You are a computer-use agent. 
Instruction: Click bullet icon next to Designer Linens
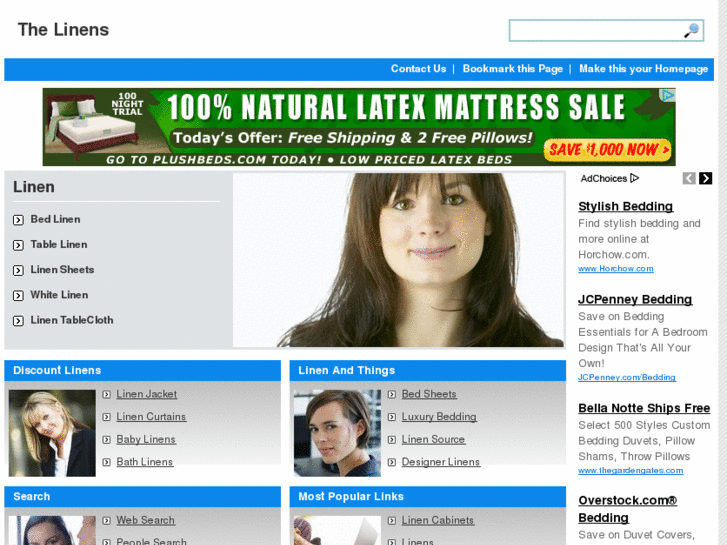click(392, 462)
